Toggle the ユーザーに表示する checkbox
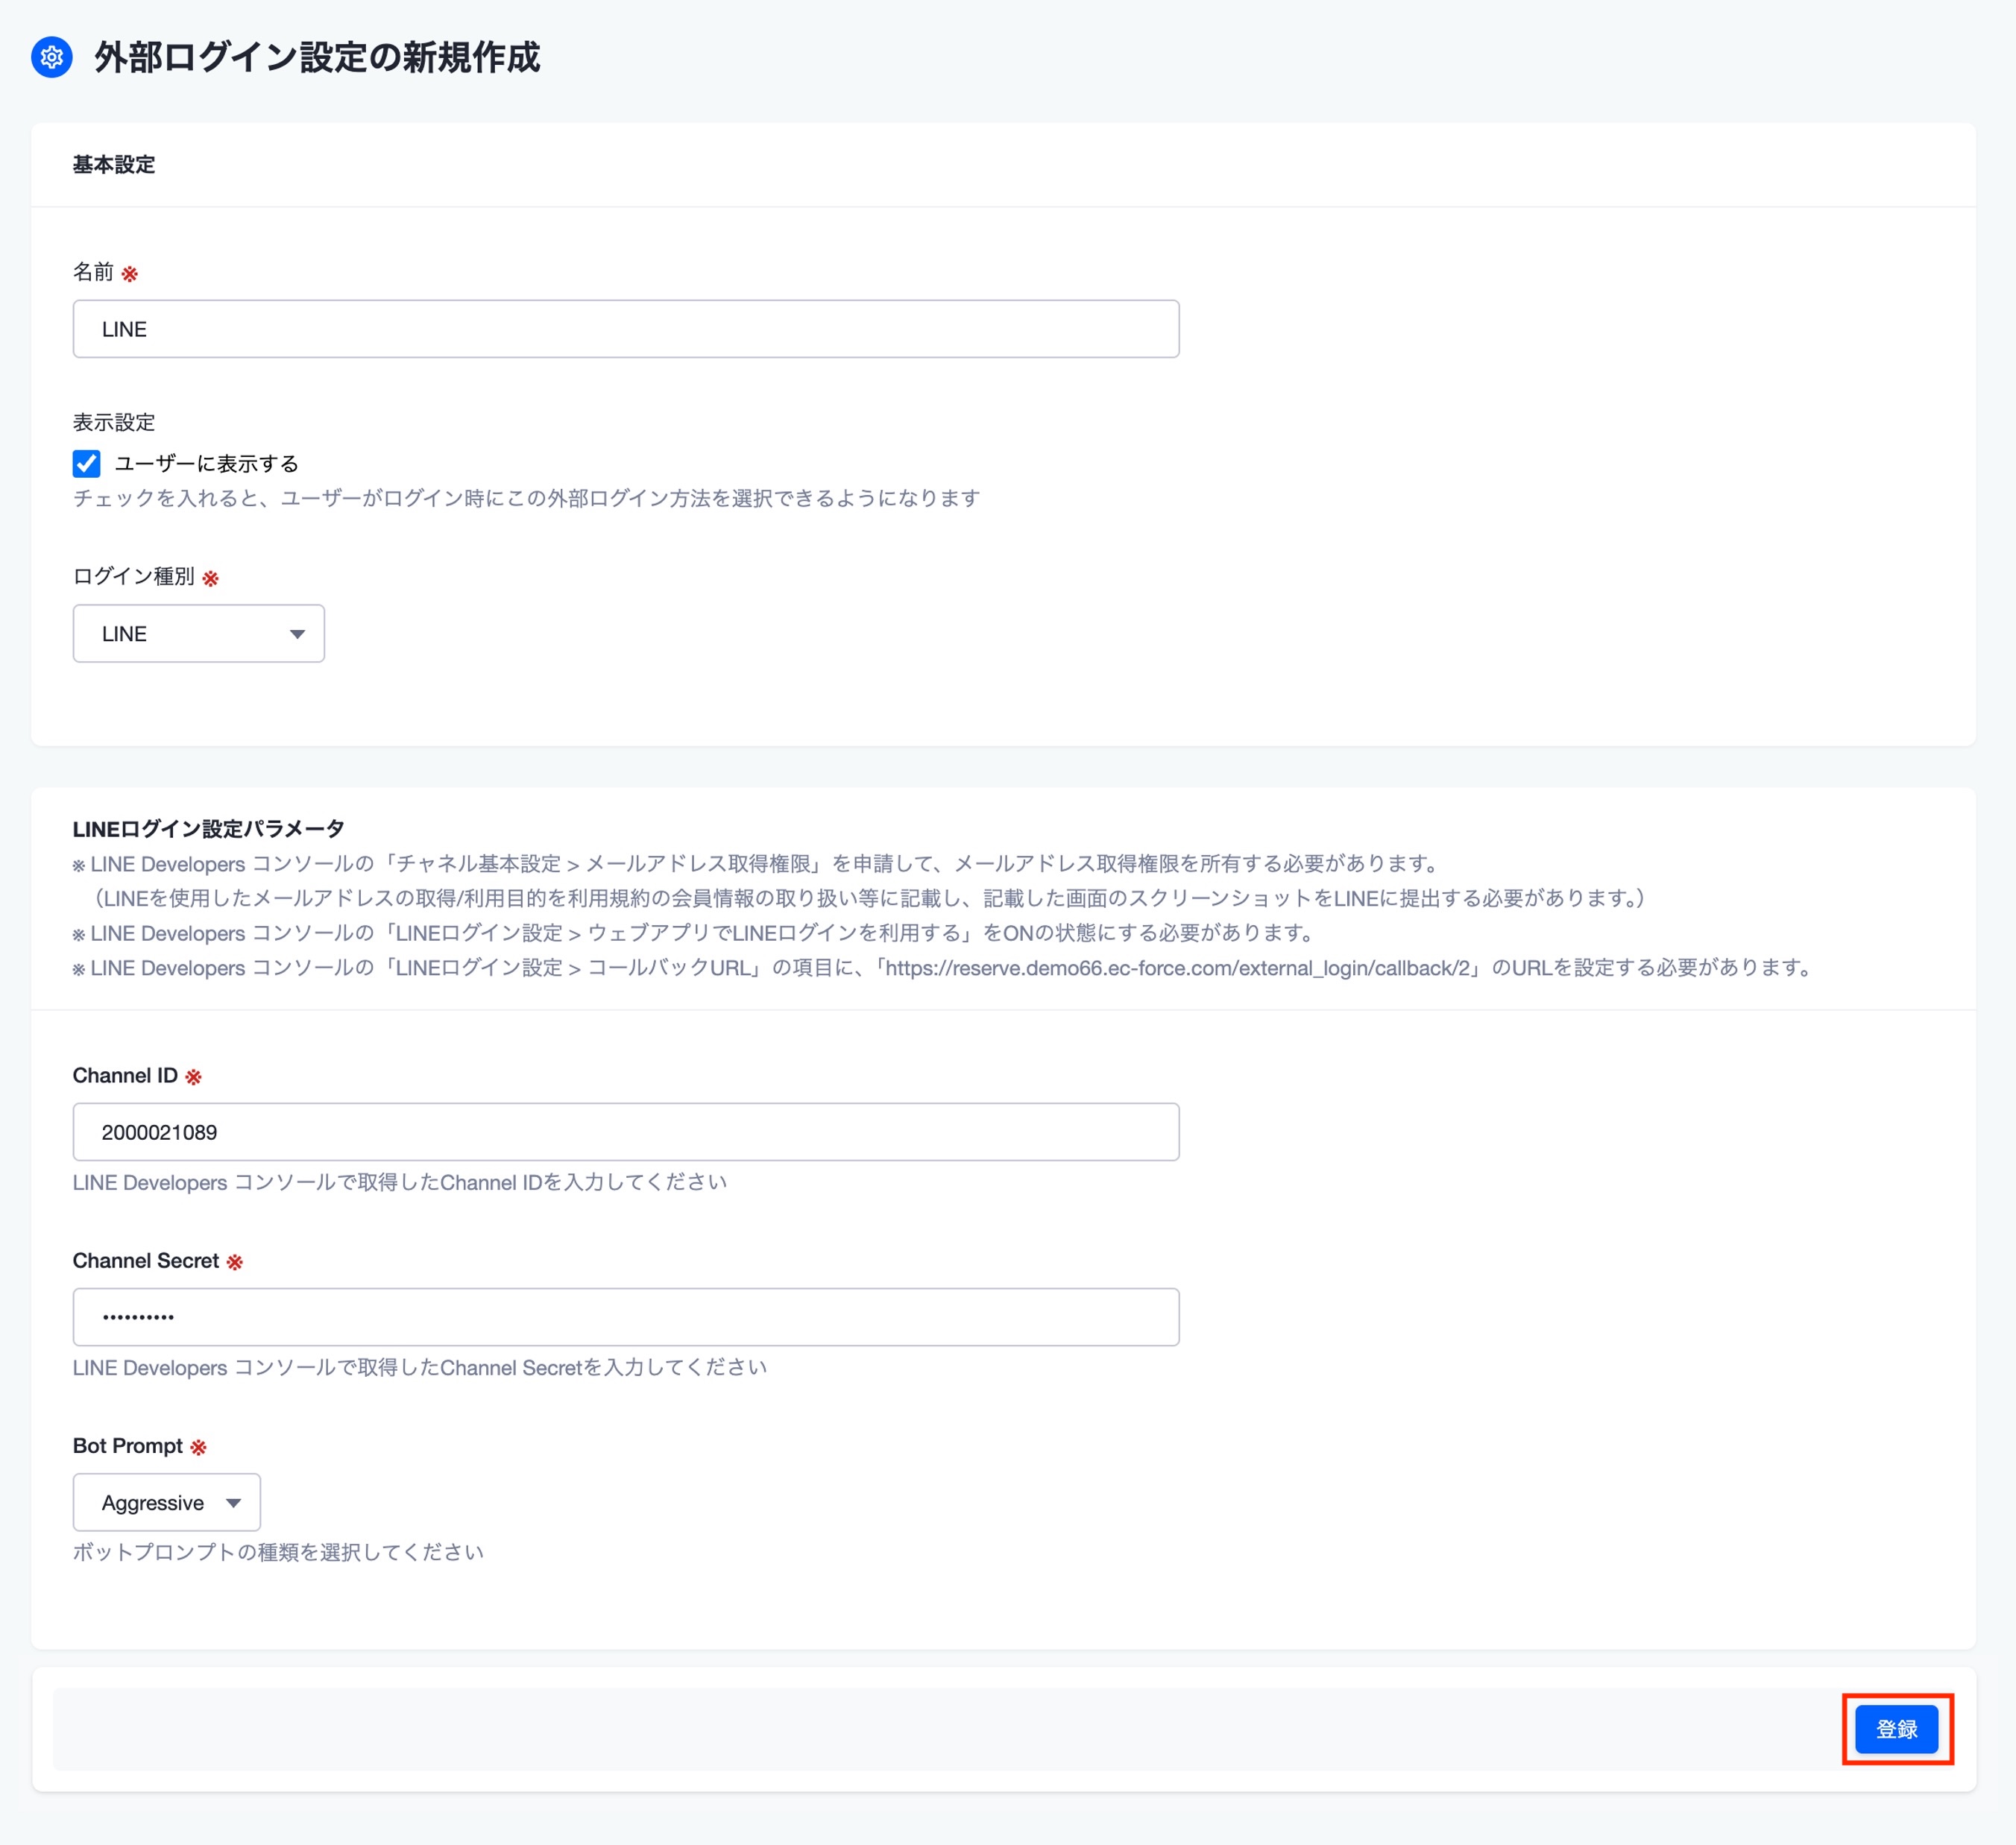Screen dimensions: 2016x1845 tap(87, 463)
